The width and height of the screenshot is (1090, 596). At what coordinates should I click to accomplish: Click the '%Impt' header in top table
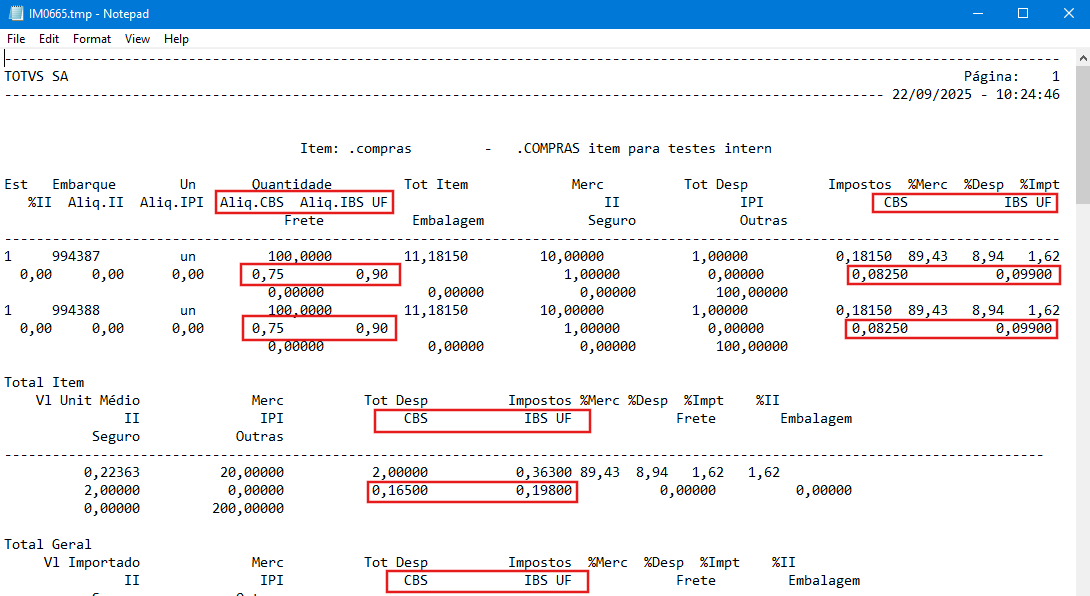(1039, 184)
